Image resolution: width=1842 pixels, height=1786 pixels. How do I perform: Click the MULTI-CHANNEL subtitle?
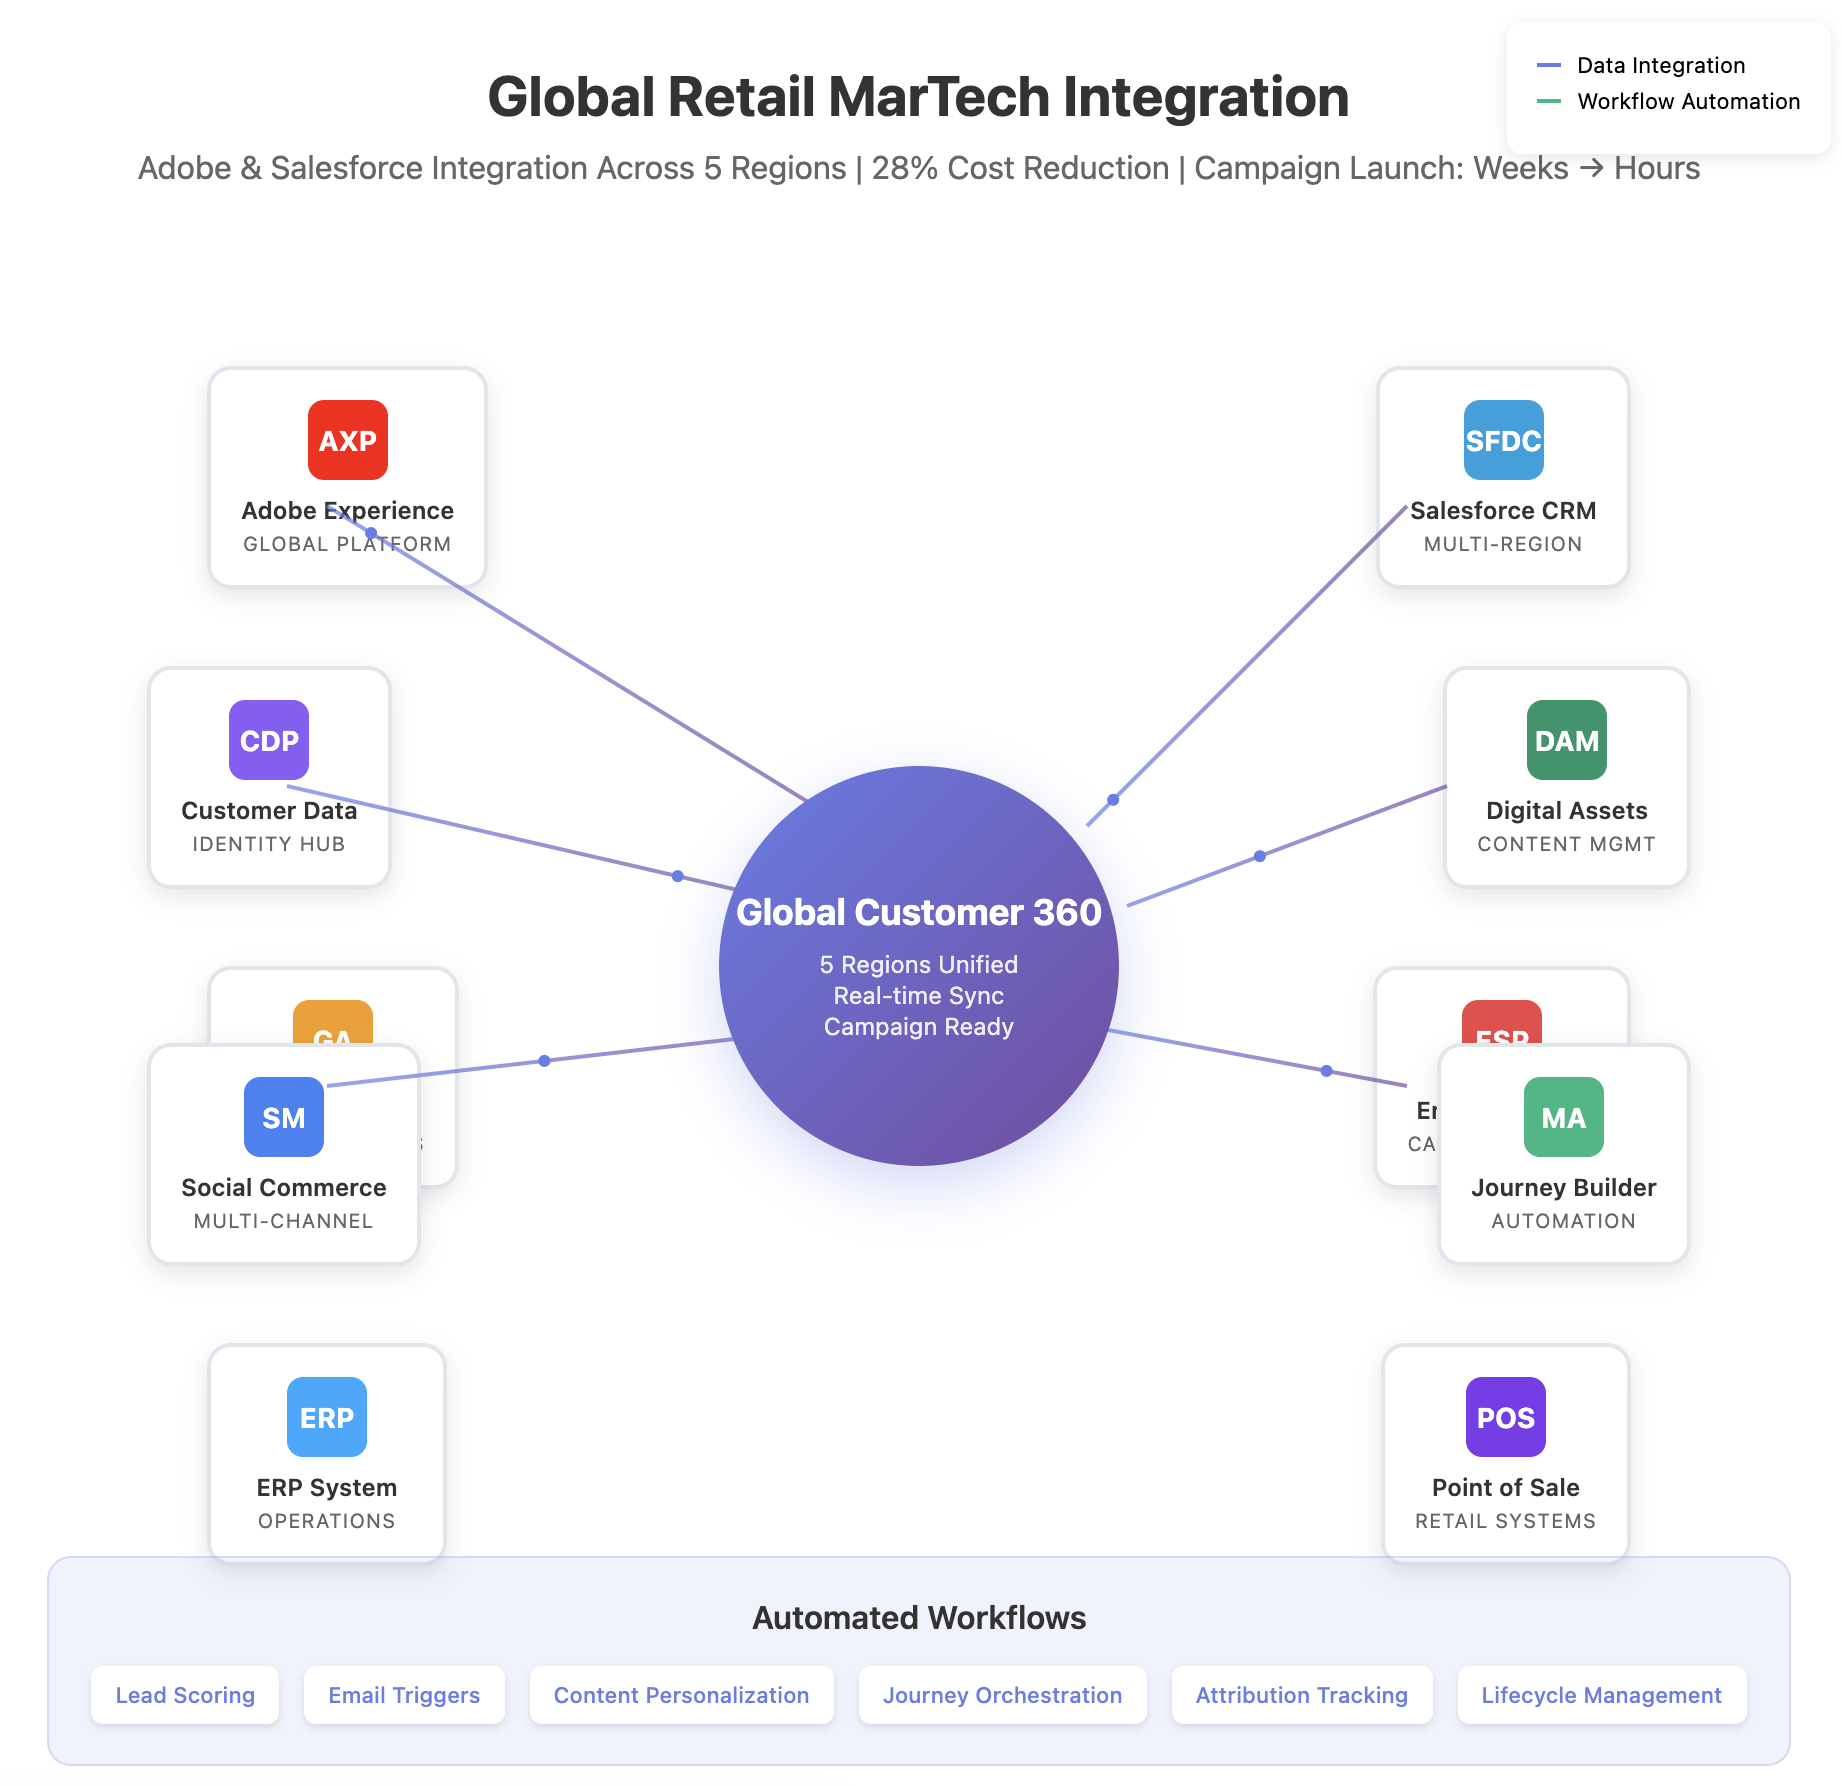tap(284, 1221)
